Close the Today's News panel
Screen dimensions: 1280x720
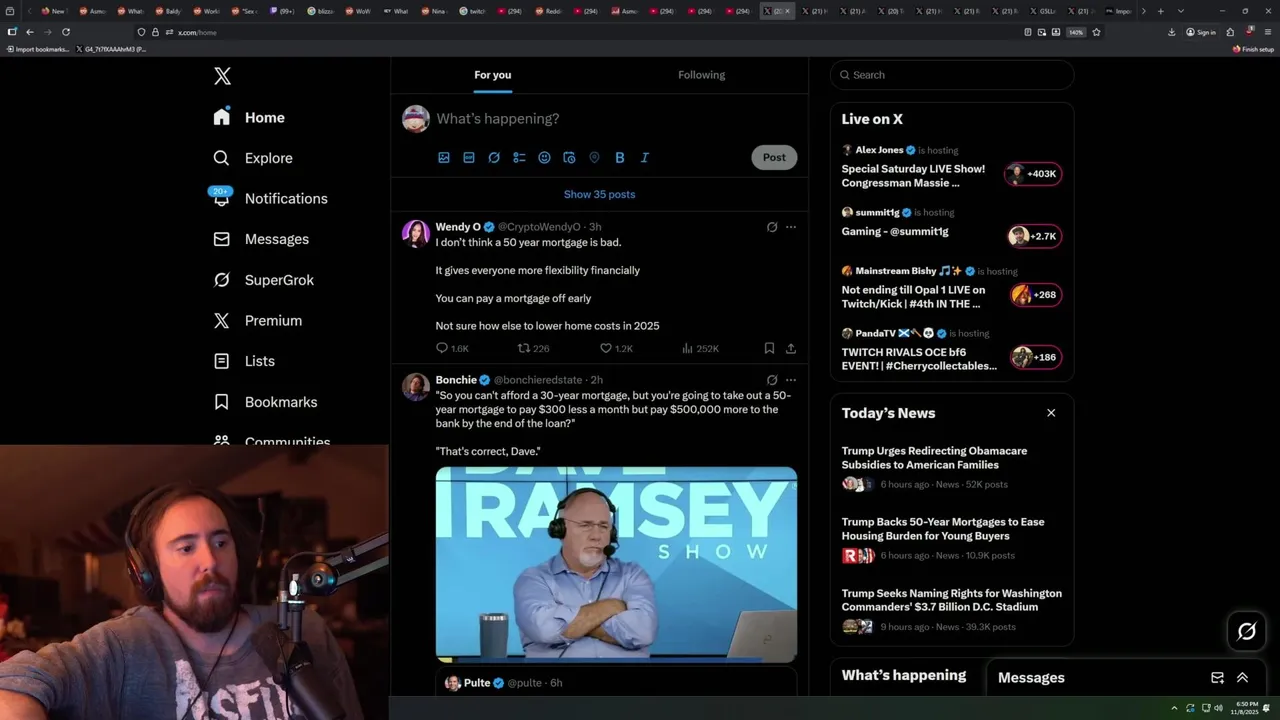pyautogui.click(x=1051, y=413)
